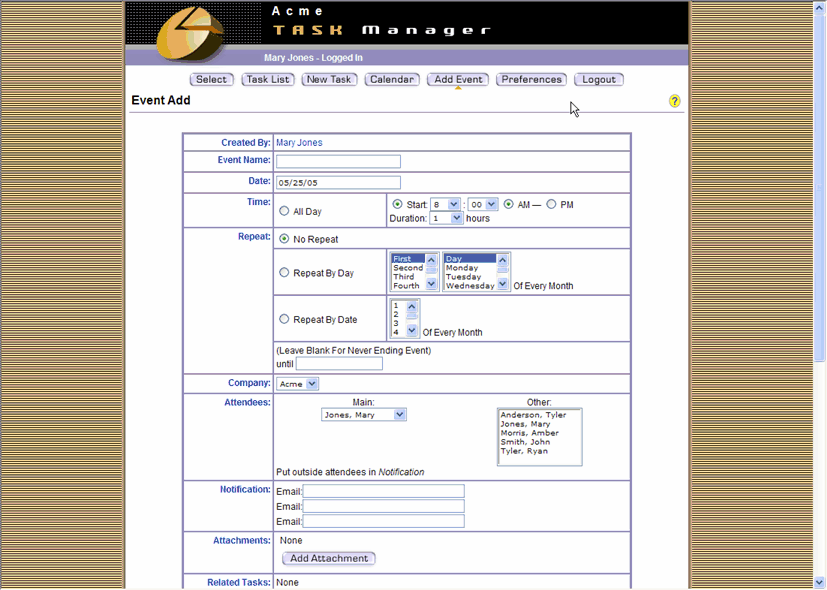Image resolution: width=827 pixels, height=590 pixels.
Task: Select Morris, Amber in Other attendees
Action: 540,433
